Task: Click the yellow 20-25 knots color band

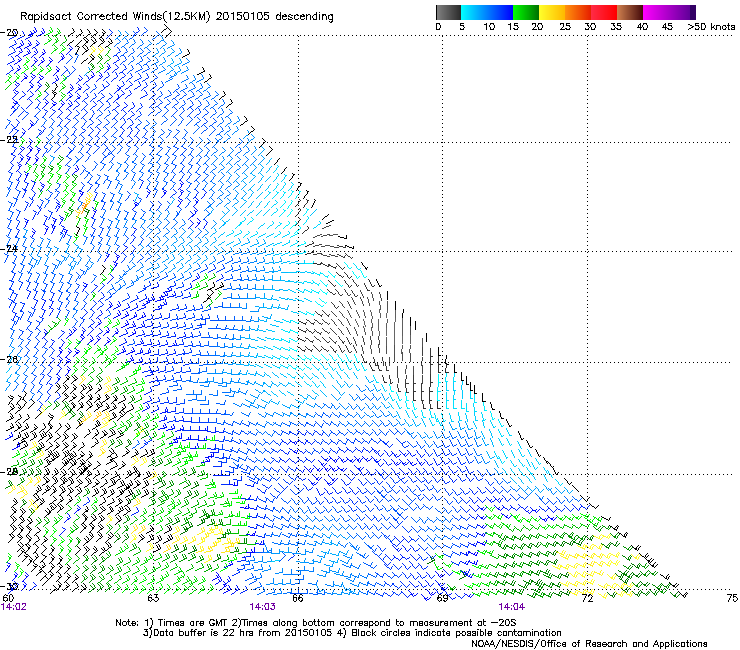Action: (x=552, y=12)
